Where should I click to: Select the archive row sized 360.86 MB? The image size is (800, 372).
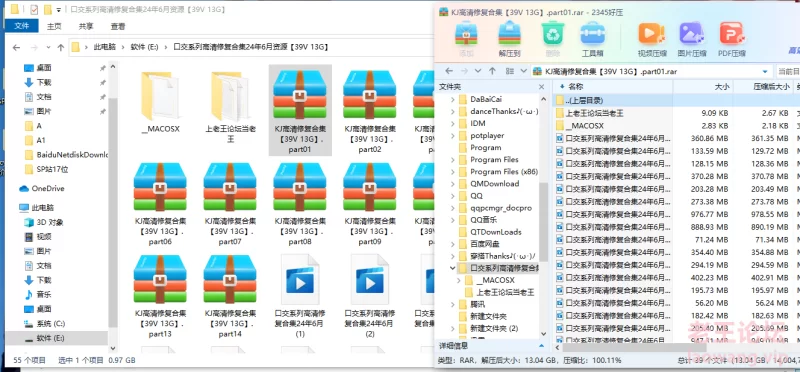677,138
